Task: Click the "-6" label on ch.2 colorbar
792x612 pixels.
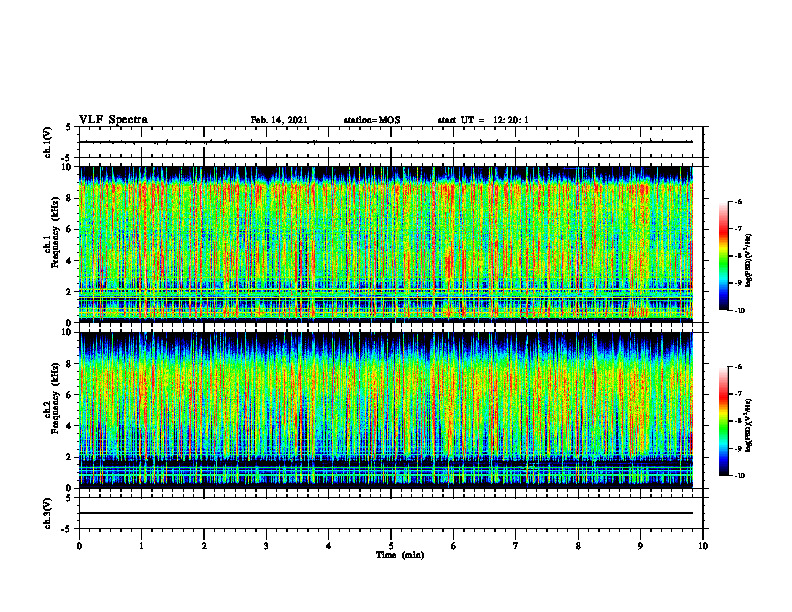Action: pos(738,367)
